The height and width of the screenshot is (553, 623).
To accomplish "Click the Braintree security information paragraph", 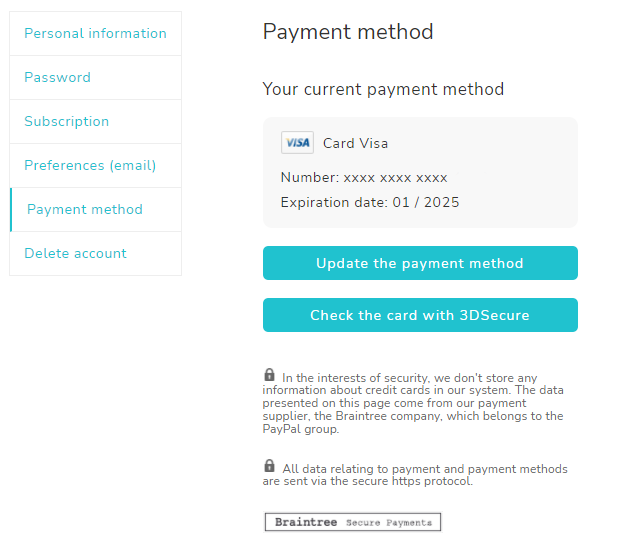I will click(413, 403).
